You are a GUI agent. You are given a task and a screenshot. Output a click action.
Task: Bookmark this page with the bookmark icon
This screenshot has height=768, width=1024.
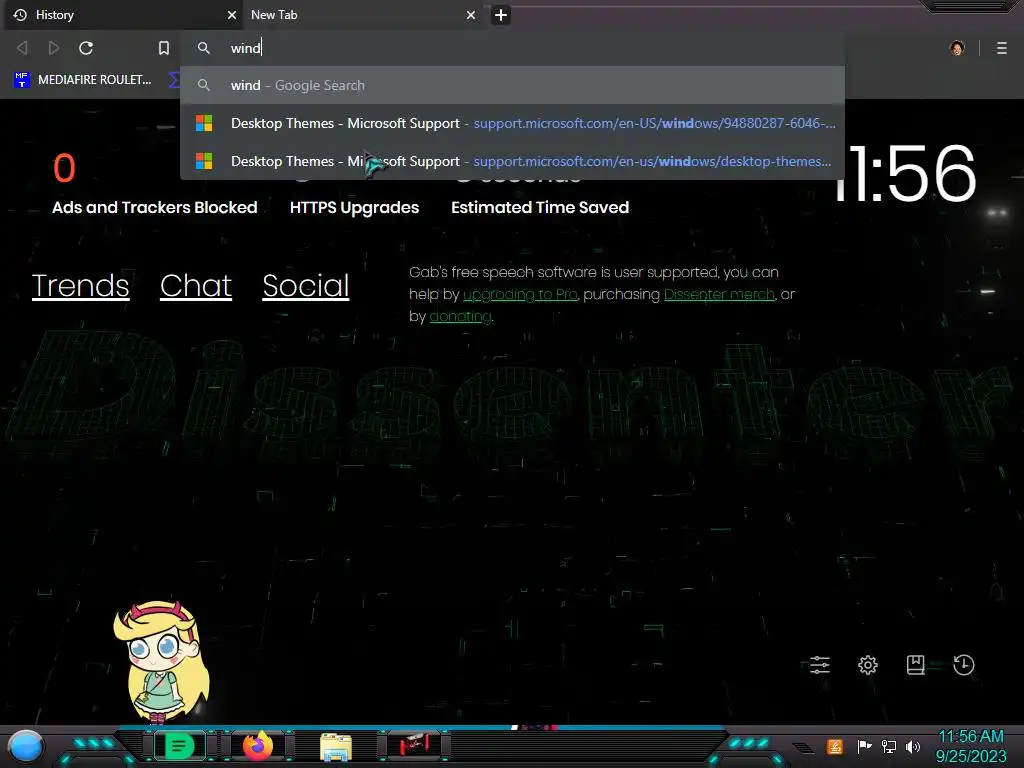pos(164,48)
